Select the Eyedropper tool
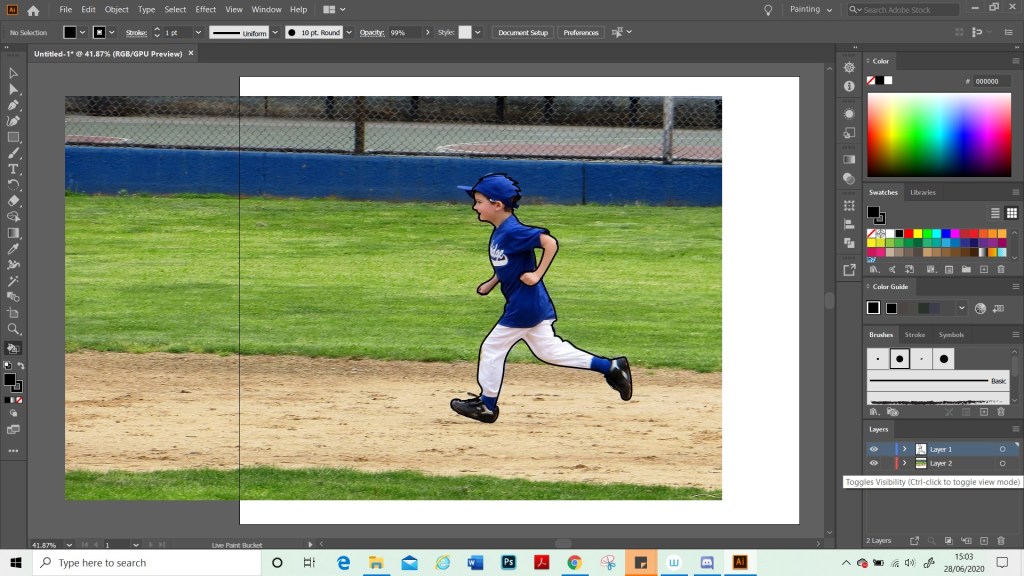 coord(14,249)
